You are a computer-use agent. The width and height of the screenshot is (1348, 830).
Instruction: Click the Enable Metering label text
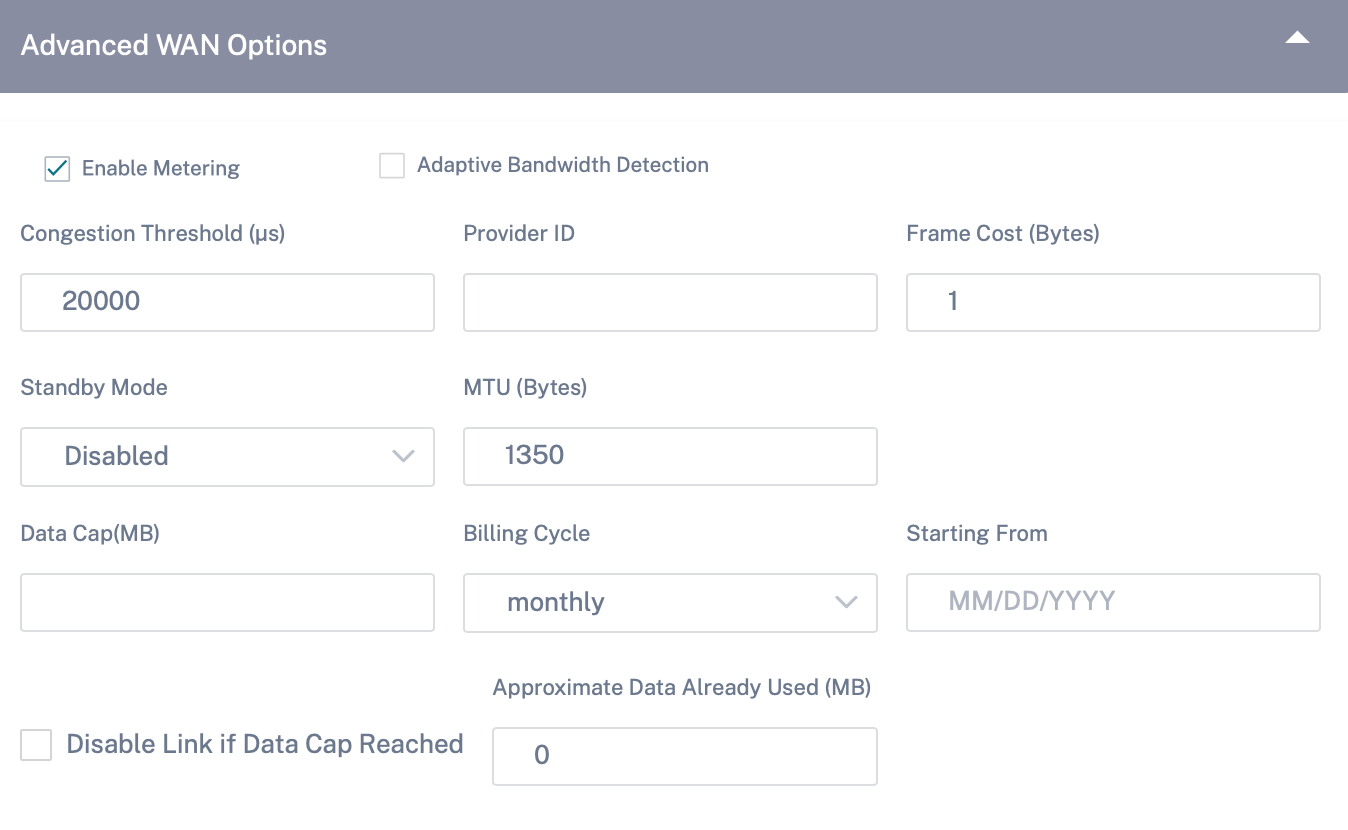coord(161,168)
